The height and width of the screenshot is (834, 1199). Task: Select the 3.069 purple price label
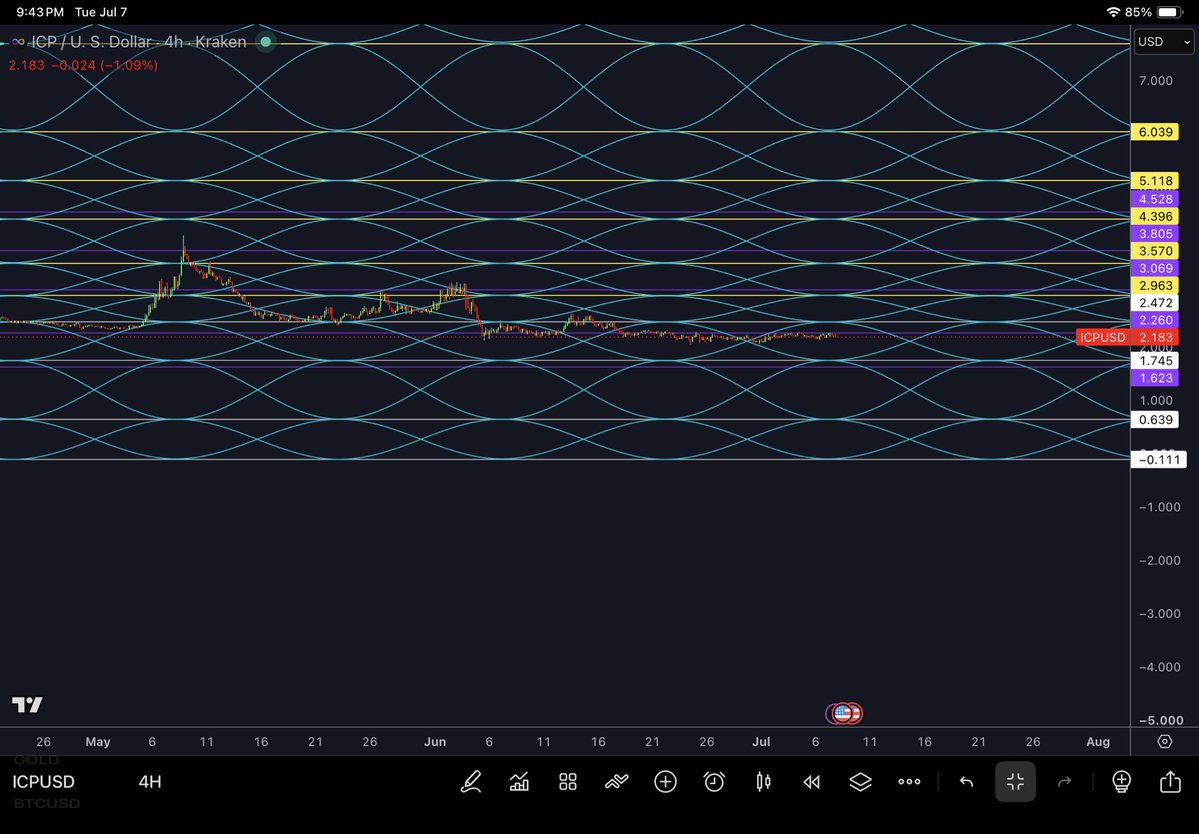click(1155, 268)
